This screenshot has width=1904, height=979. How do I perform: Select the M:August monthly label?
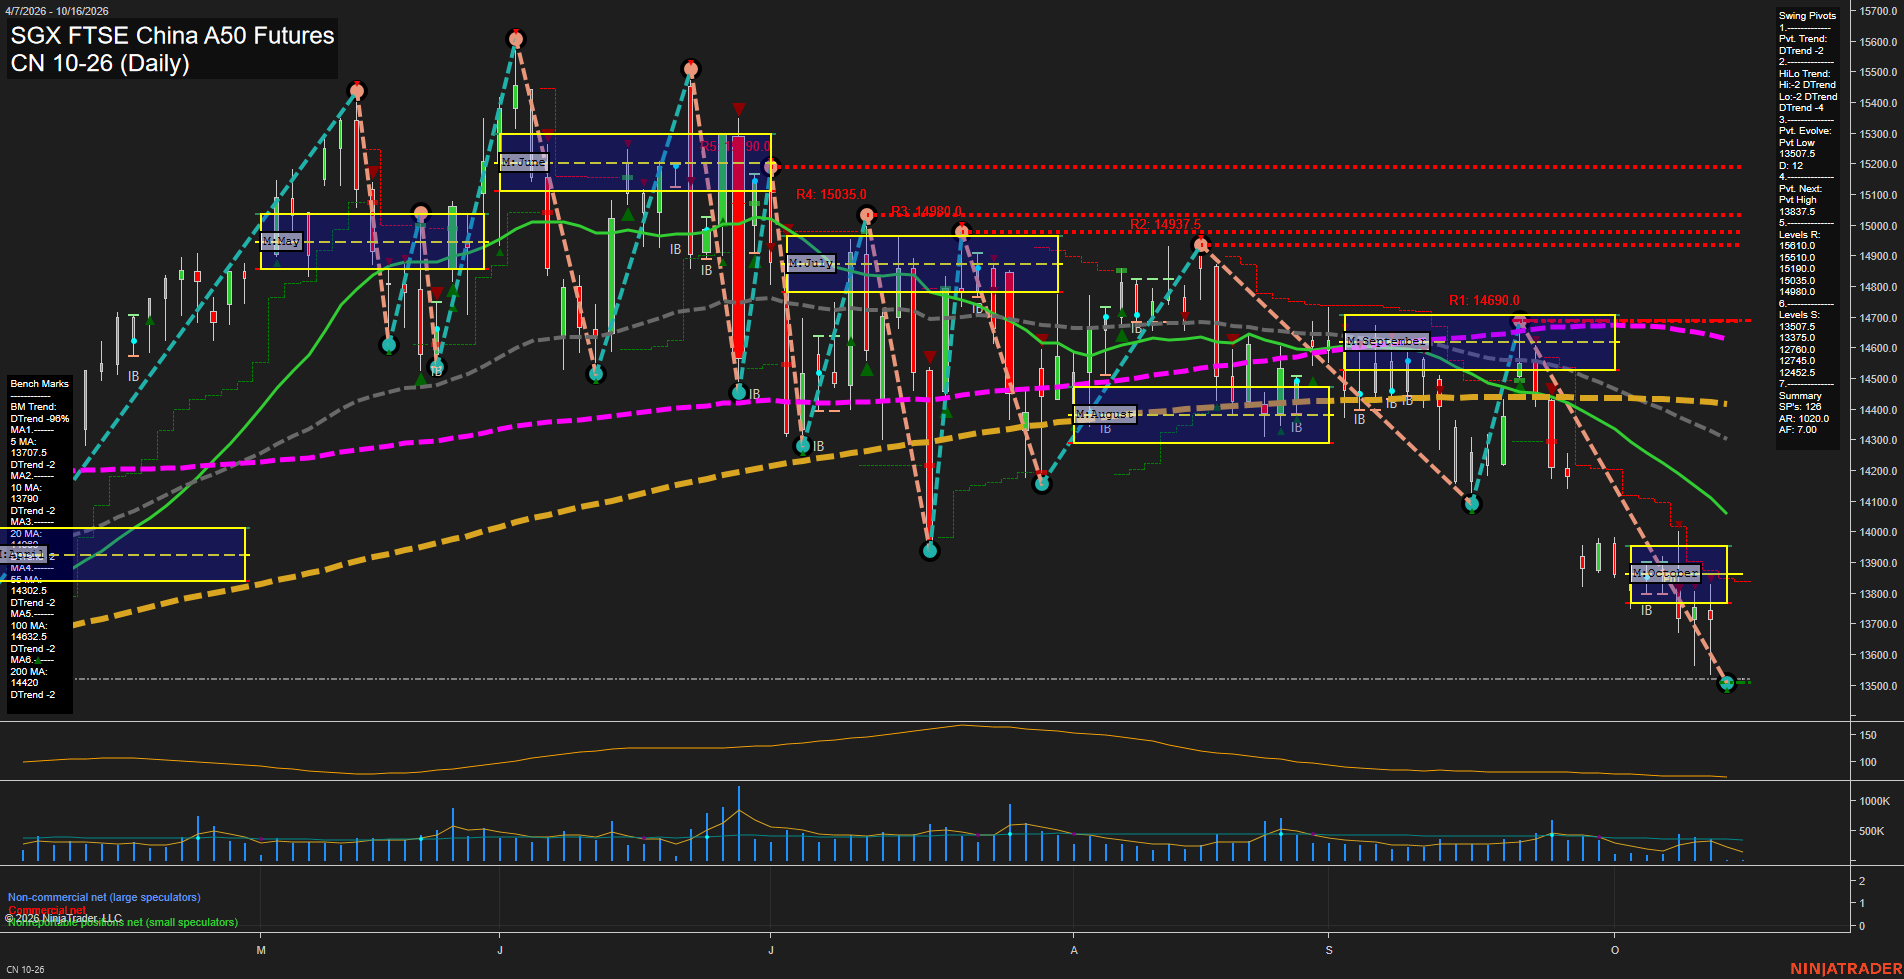1105,414
